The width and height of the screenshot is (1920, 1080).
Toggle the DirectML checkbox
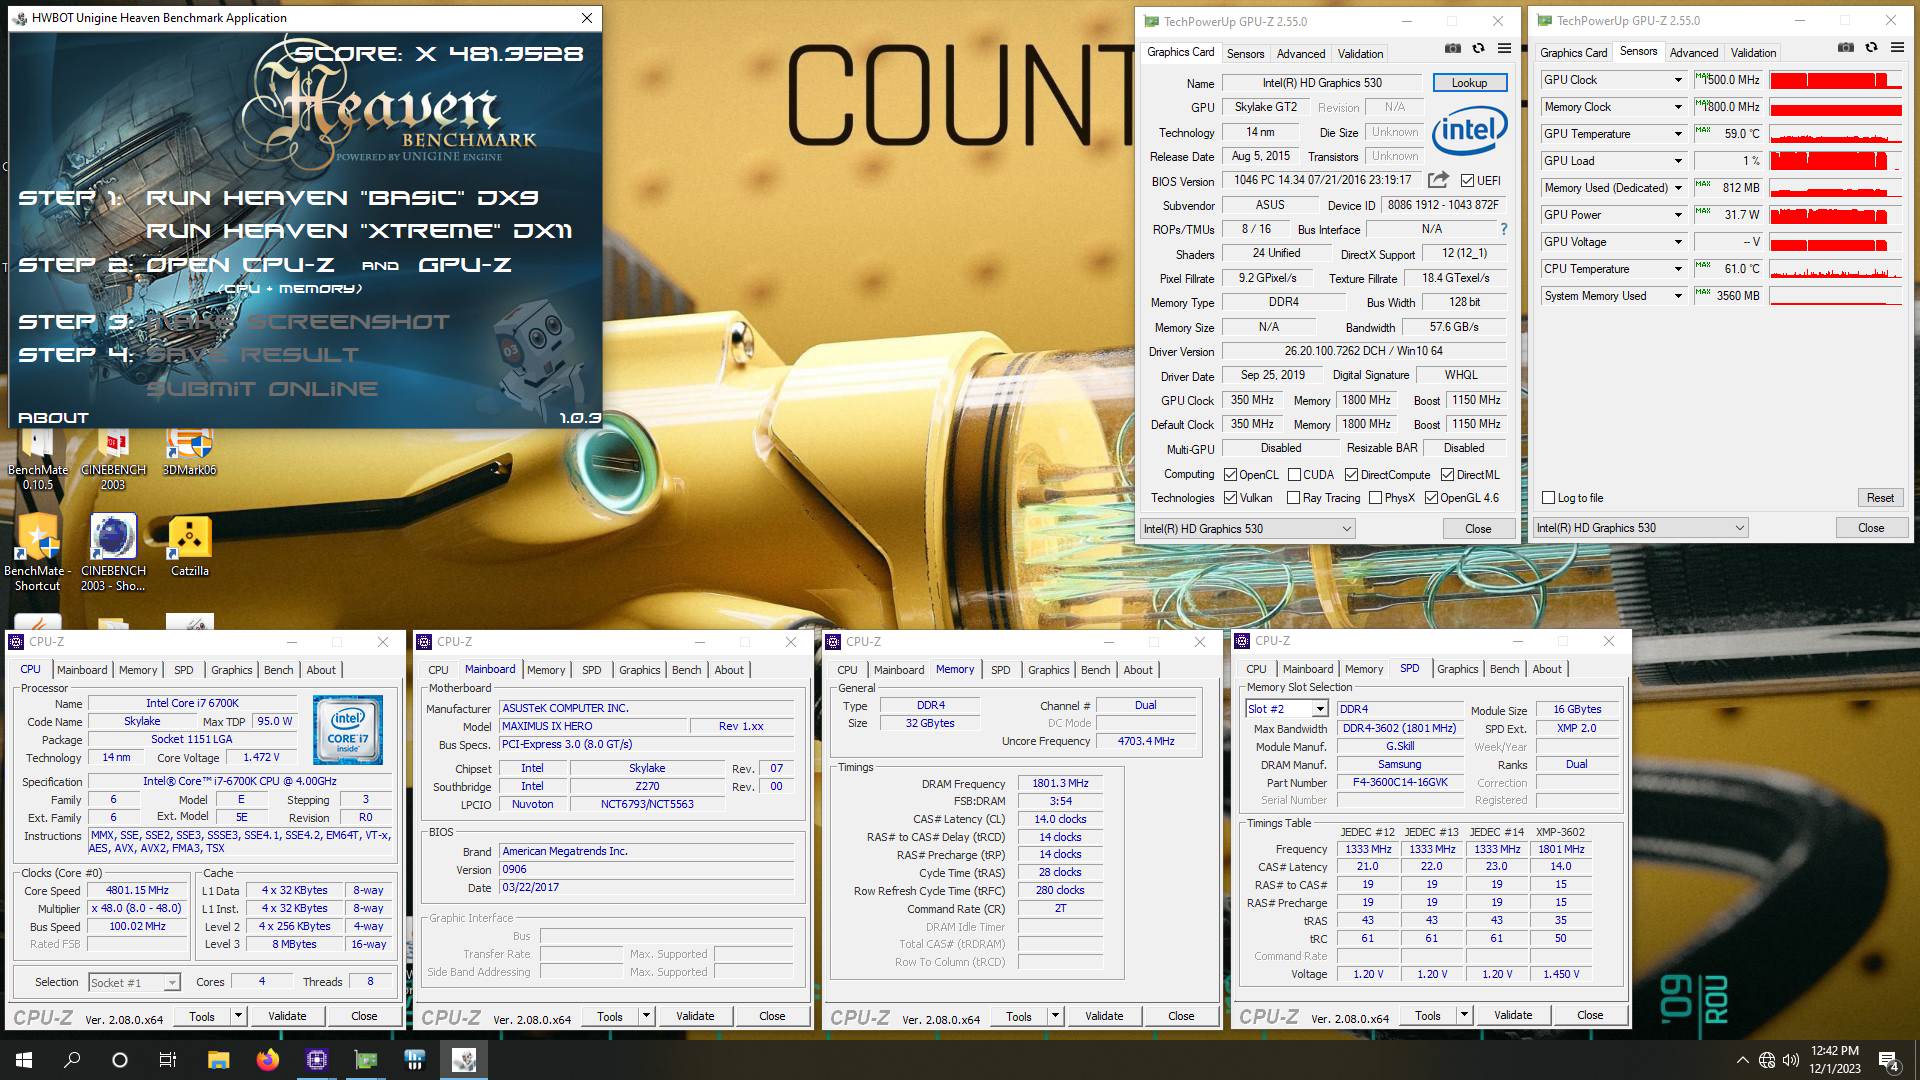1447,475
